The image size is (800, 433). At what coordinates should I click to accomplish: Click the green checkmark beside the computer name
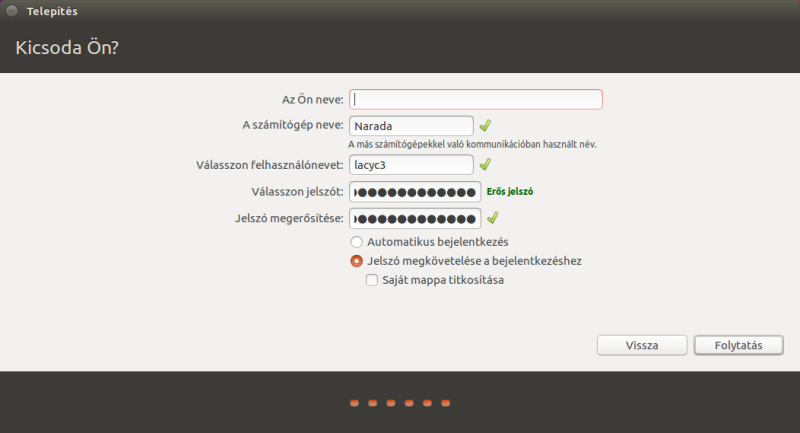[x=485, y=126]
